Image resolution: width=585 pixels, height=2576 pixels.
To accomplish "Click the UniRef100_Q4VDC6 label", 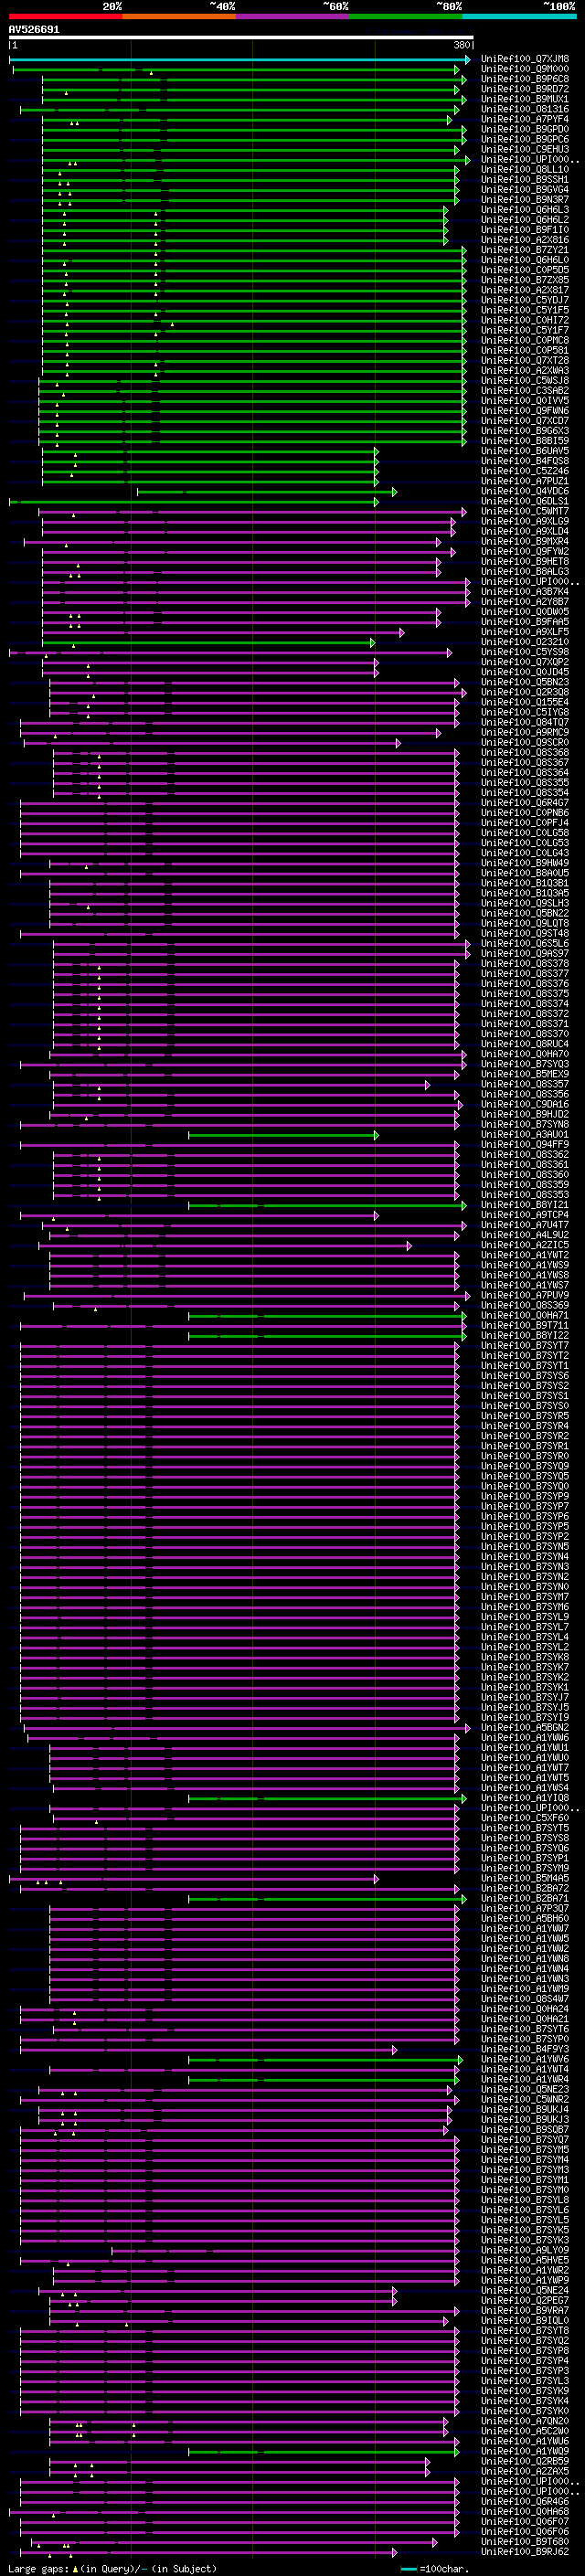I will tap(525, 491).
